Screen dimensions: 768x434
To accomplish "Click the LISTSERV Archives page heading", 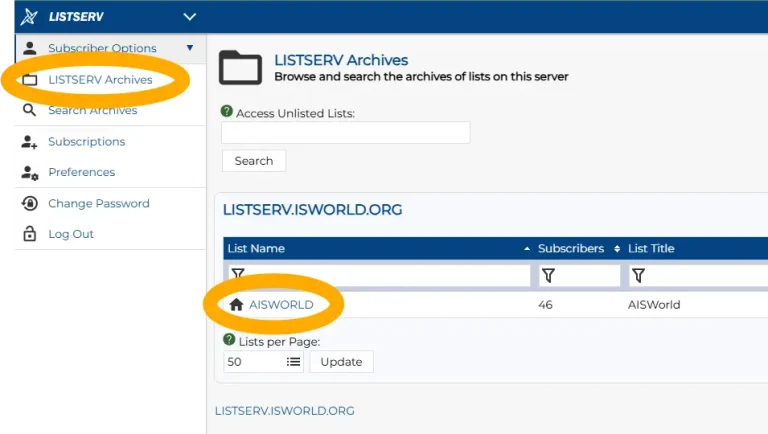I will point(341,60).
